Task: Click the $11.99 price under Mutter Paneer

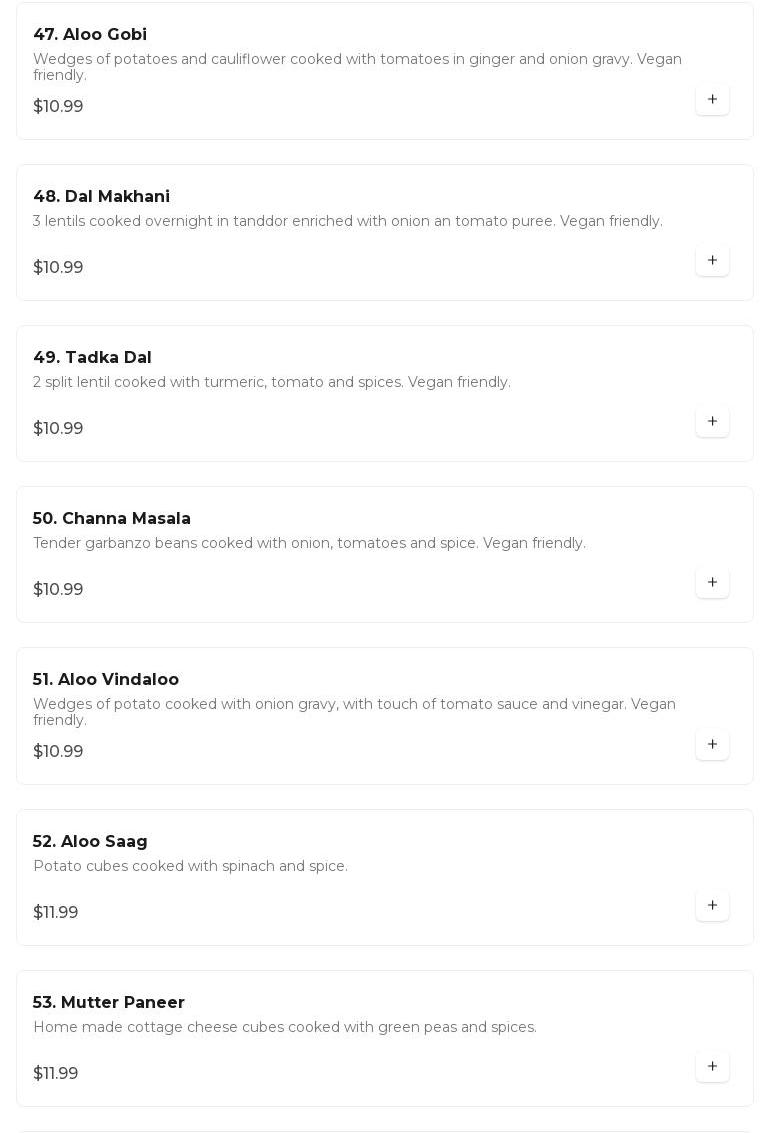Action: pos(56,1074)
